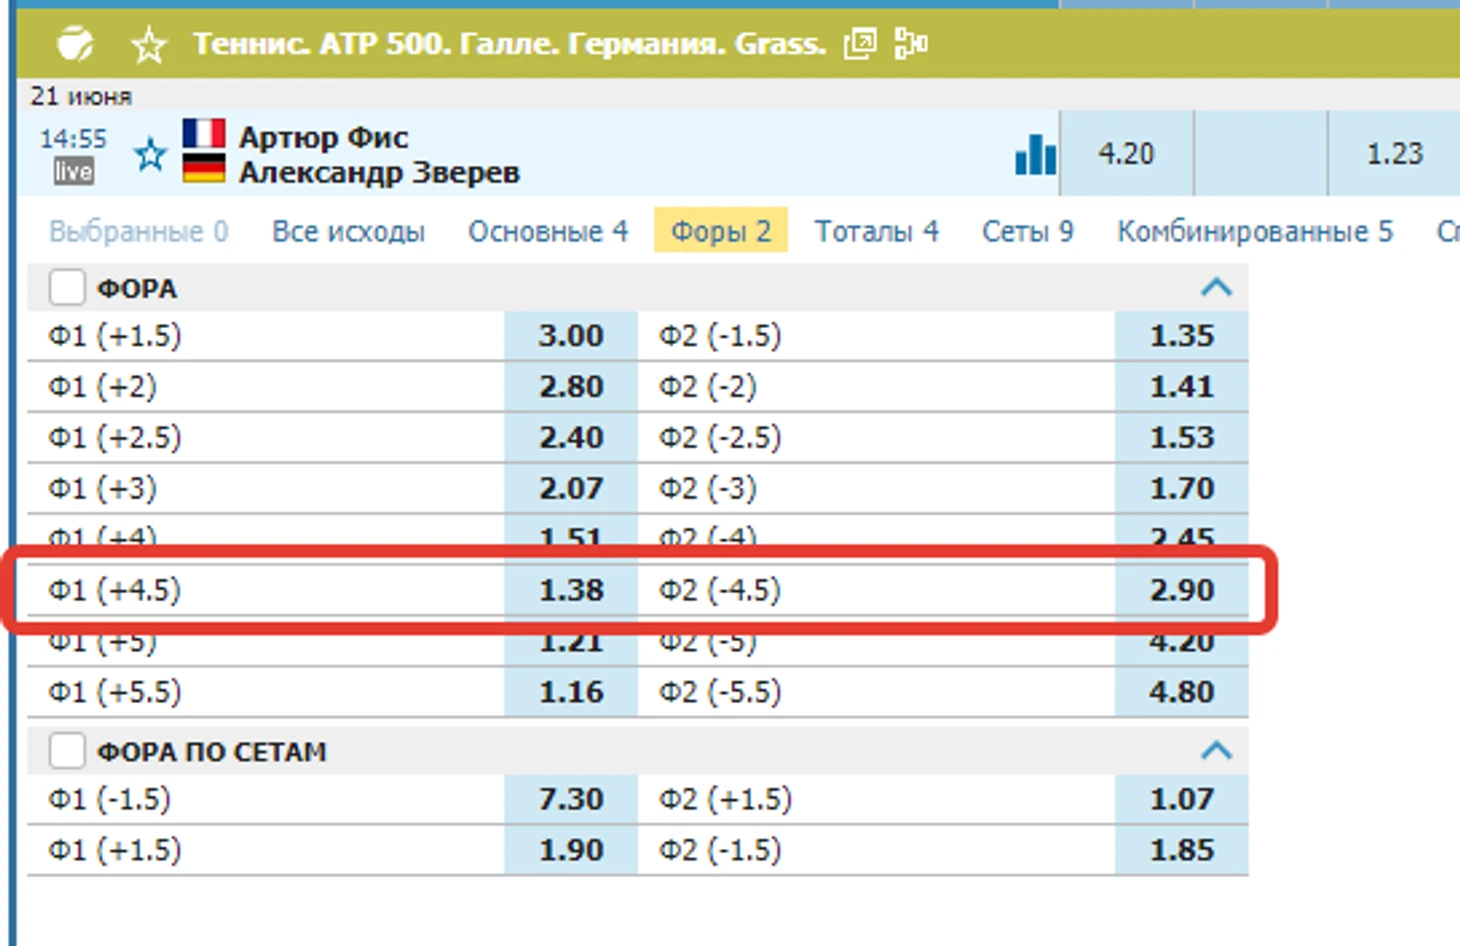
Task: Collapse the ФОРА section chevron
Action: tap(1216, 288)
